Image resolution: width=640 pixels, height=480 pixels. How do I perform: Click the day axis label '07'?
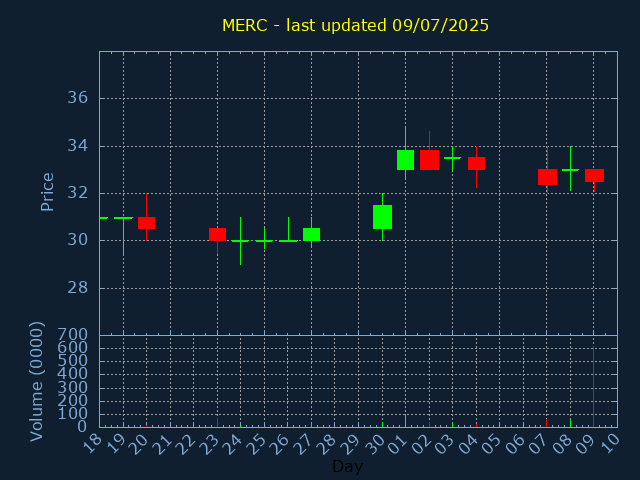[540, 444]
